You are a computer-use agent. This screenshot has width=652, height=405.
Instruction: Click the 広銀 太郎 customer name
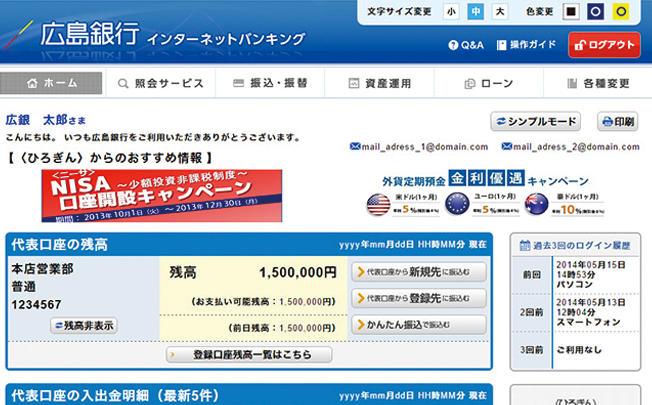pos(36,120)
